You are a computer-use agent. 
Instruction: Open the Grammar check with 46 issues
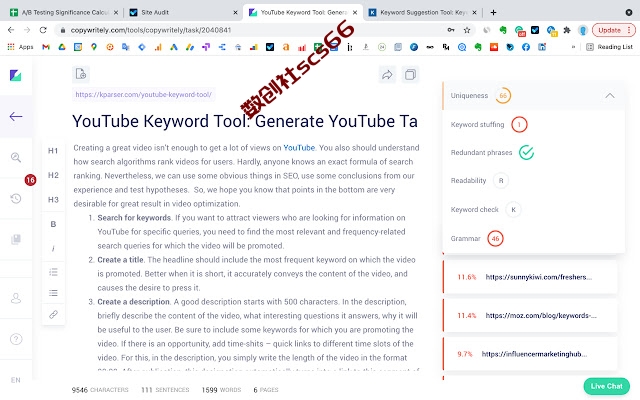pyautogui.click(x=477, y=238)
